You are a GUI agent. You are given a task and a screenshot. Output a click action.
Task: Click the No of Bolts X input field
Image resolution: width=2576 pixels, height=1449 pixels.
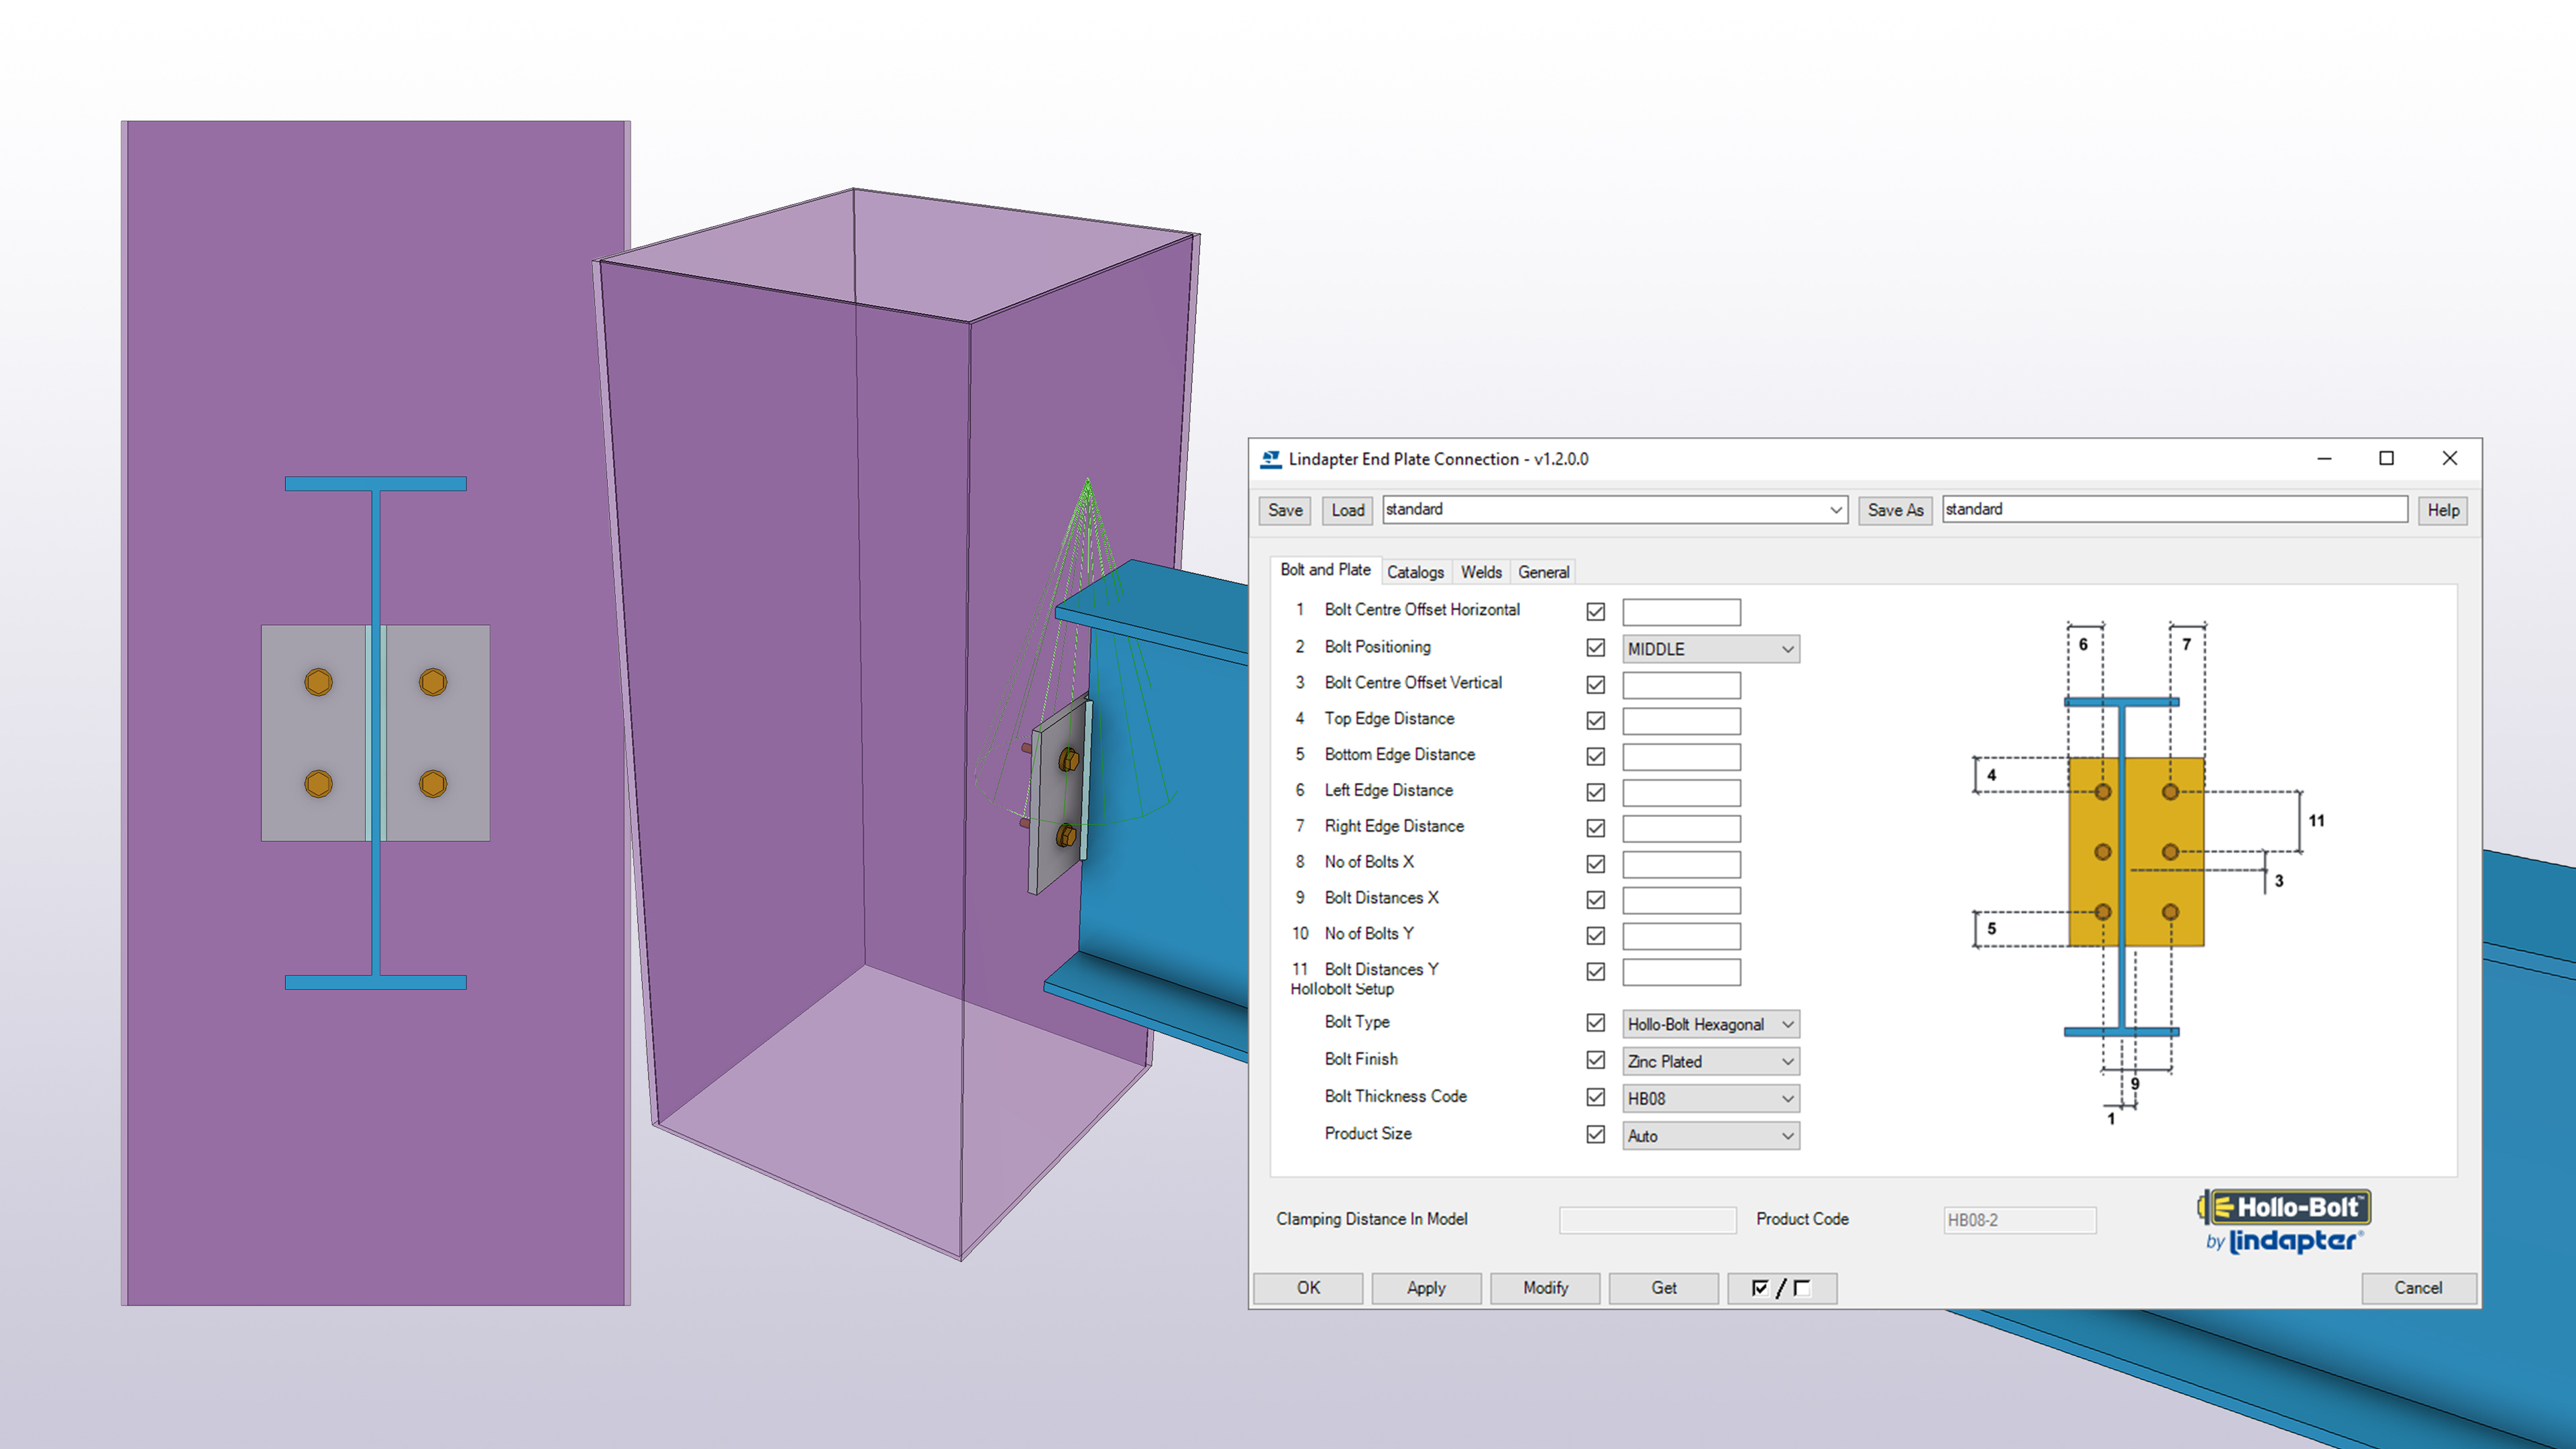click(1681, 864)
